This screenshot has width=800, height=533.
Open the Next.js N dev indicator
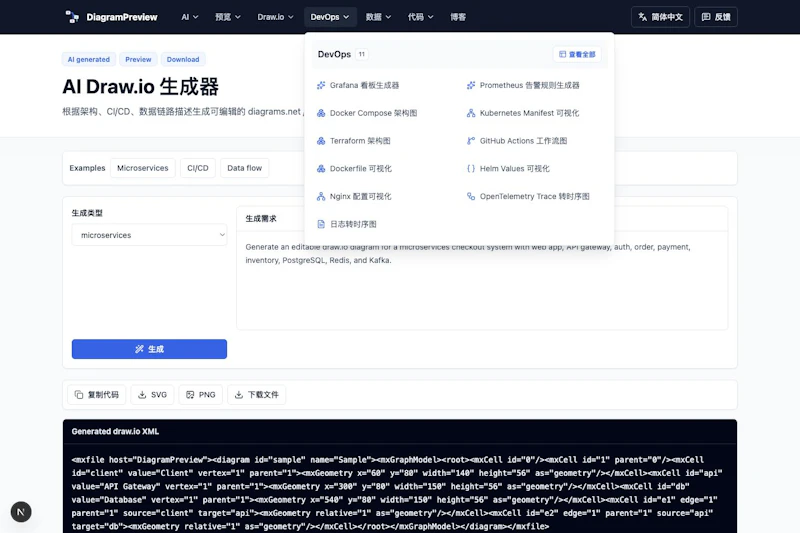21,512
